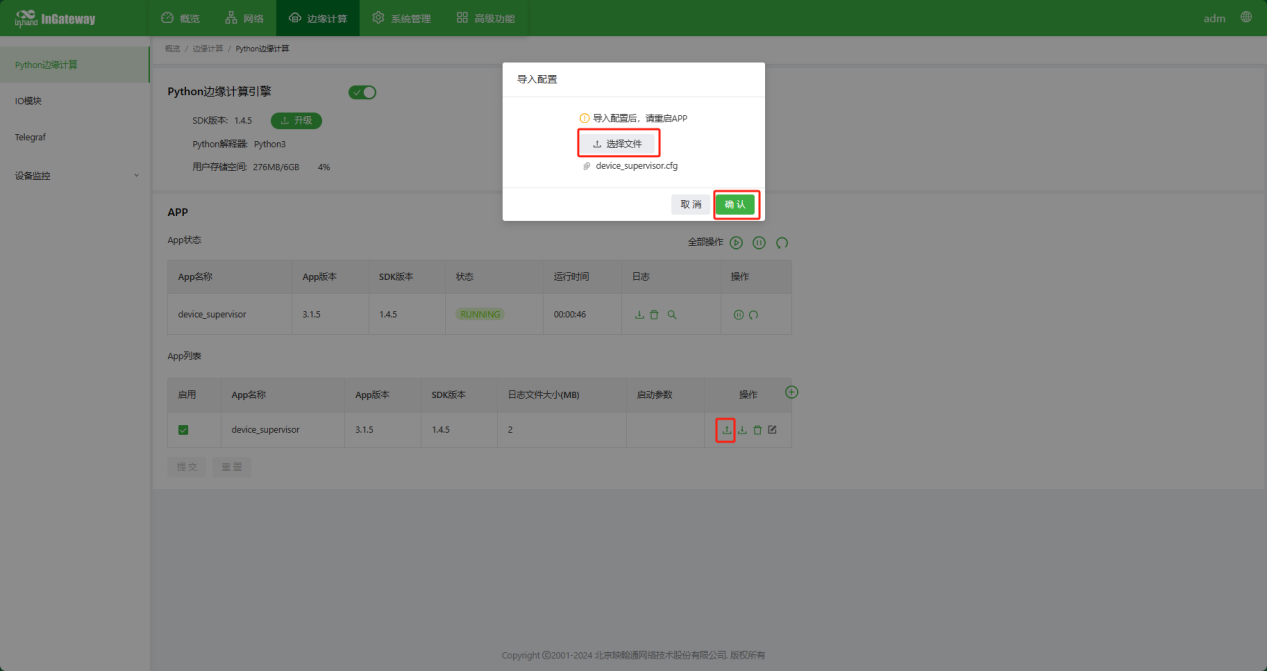The width and height of the screenshot is (1267, 671).
Task: Click the view log magnifier icon
Action: pos(672,314)
